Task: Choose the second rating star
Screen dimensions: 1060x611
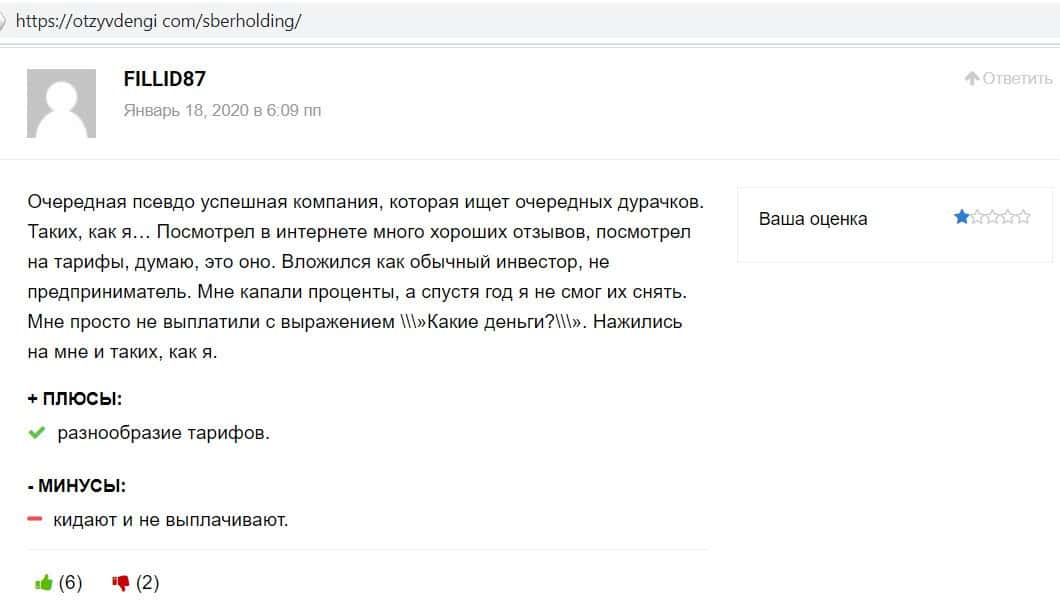Action: click(977, 217)
